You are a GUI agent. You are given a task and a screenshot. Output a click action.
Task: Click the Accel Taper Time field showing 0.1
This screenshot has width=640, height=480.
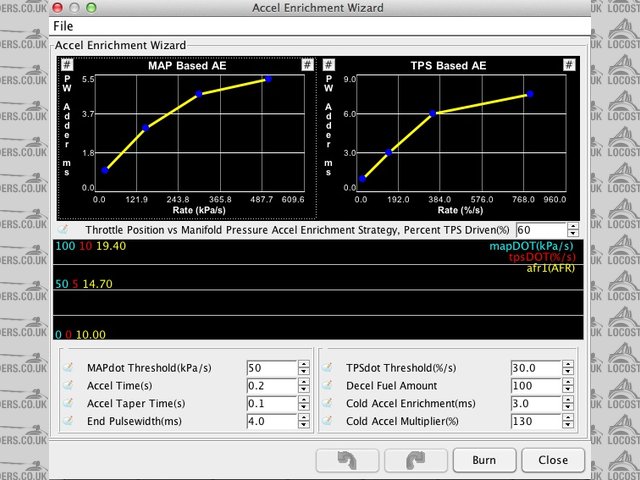click(272, 403)
